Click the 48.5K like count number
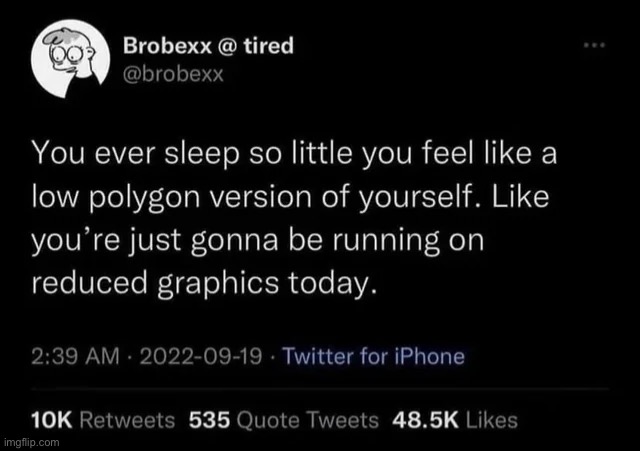This screenshot has width=640, height=451. pyautogui.click(x=423, y=420)
